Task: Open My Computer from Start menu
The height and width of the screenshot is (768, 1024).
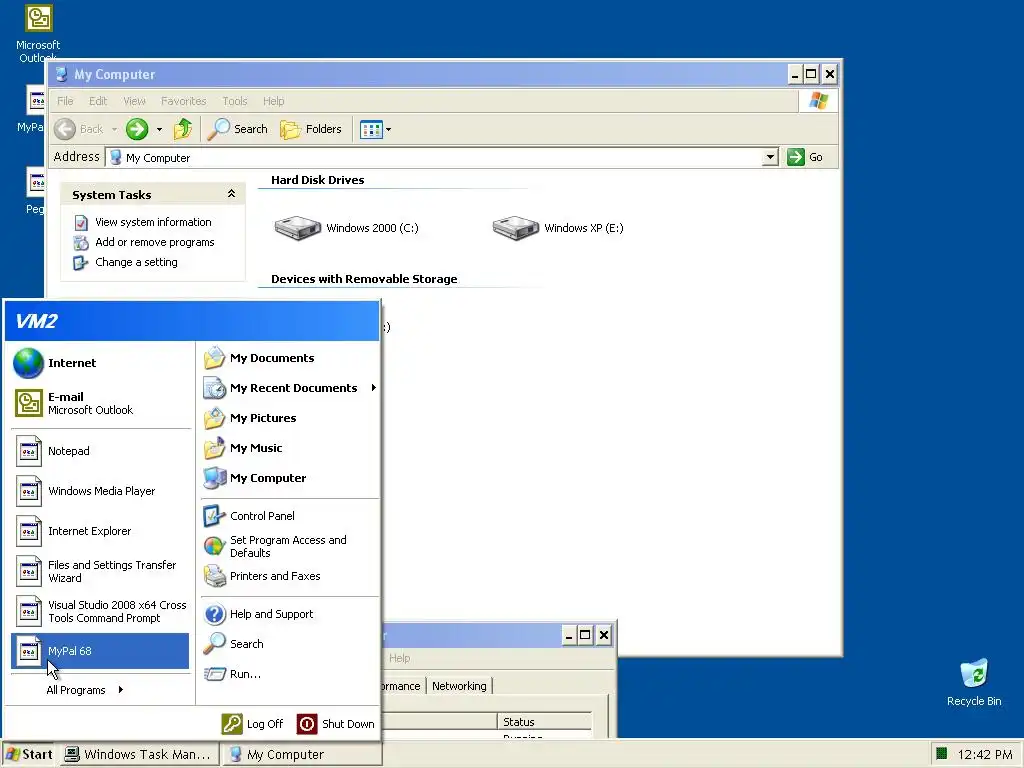Action: 290,478
